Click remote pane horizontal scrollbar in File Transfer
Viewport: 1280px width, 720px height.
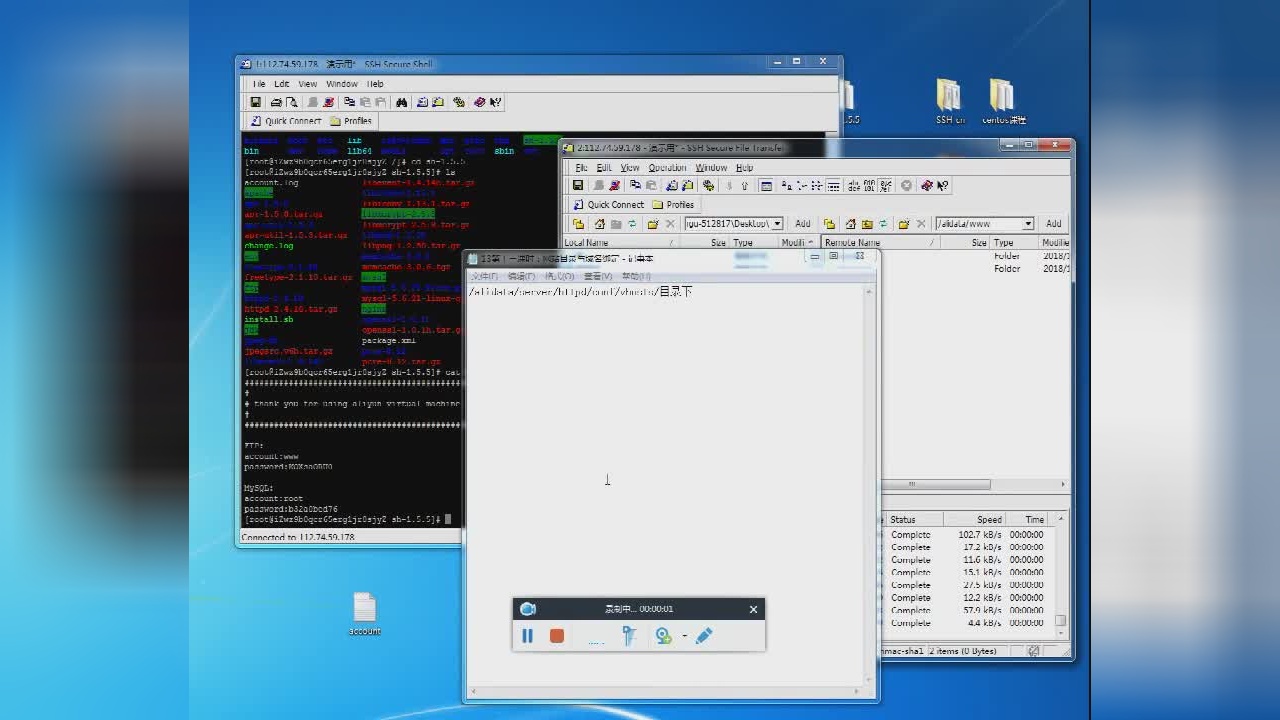(x=935, y=484)
